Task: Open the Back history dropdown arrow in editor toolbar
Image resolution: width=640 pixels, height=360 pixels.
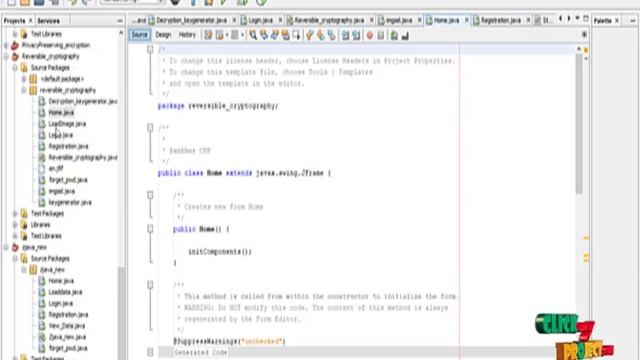Action: pos(227,36)
